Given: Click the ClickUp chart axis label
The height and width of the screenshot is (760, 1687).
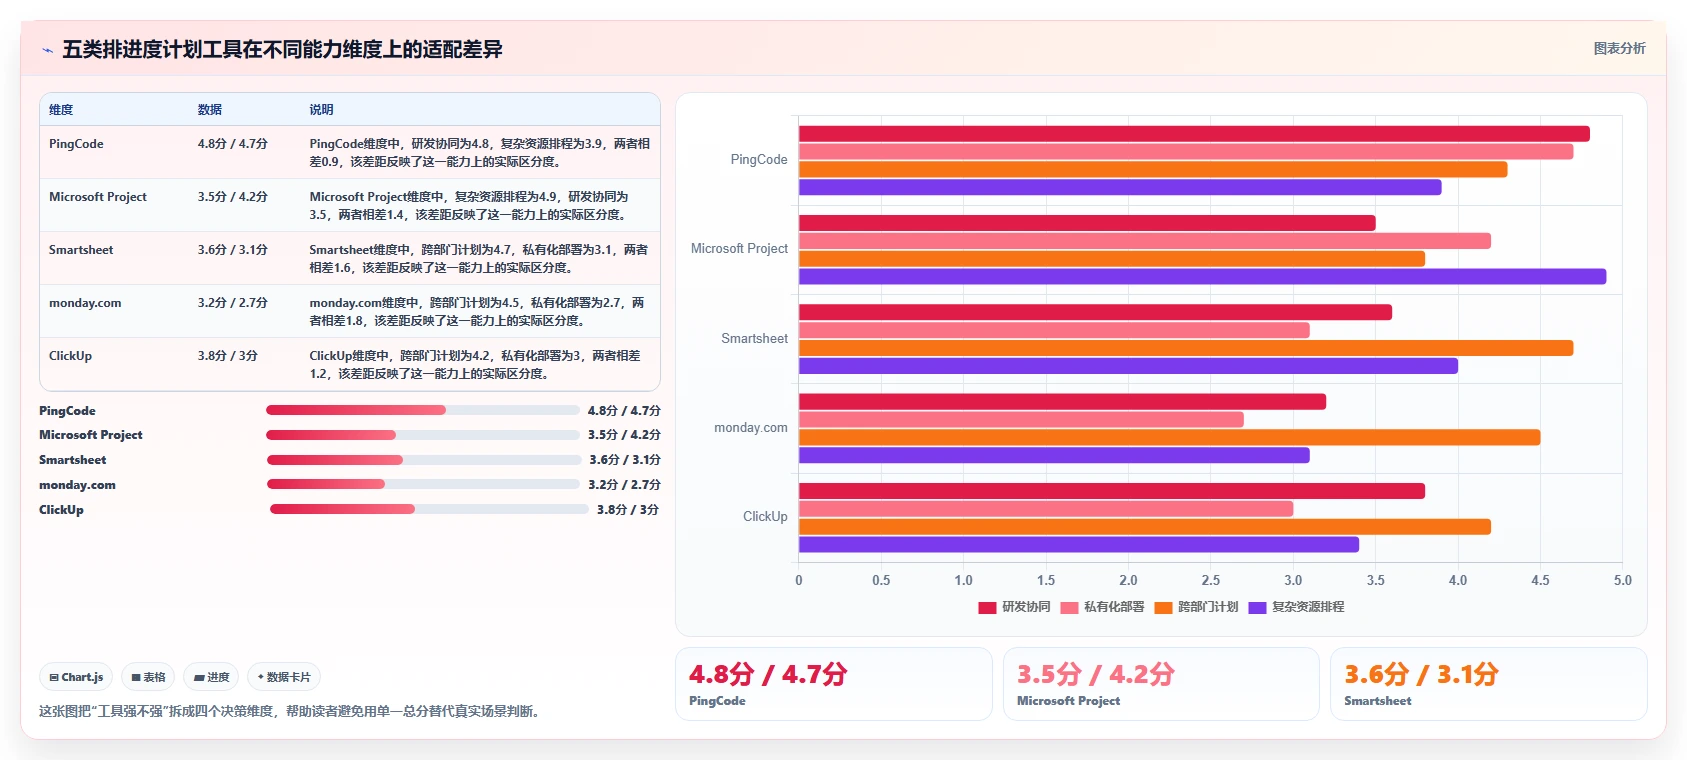Looking at the screenshot, I should [x=765, y=517].
